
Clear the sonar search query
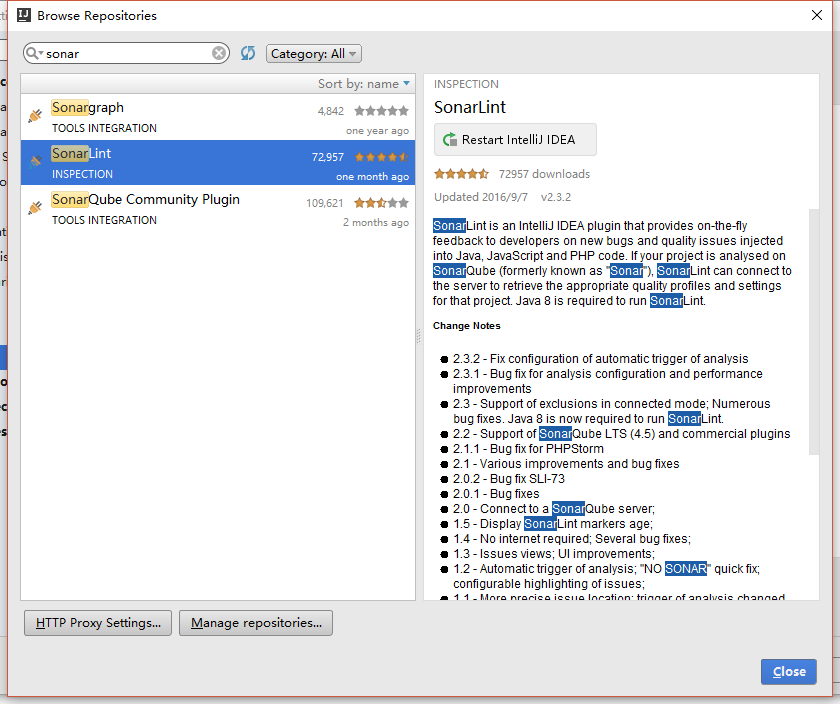click(218, 53)
